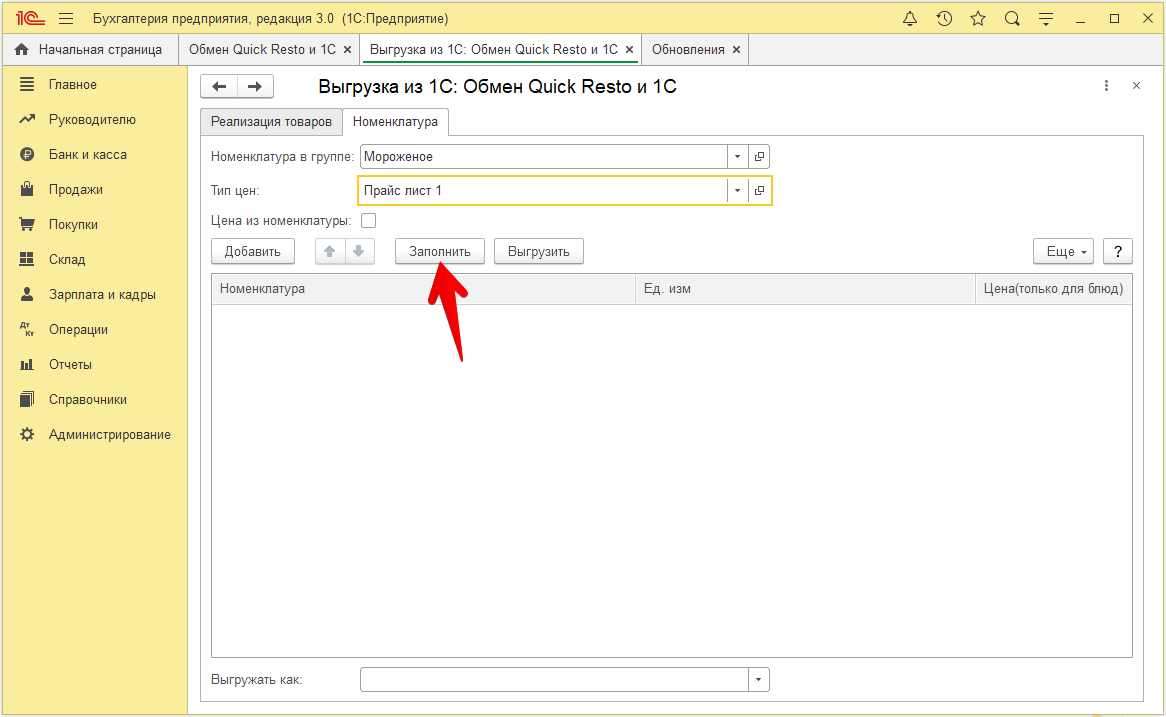Viewport: 1166px width, 717px height.
Task: Open service menu icon beside search
Action: pos(1046,19)
